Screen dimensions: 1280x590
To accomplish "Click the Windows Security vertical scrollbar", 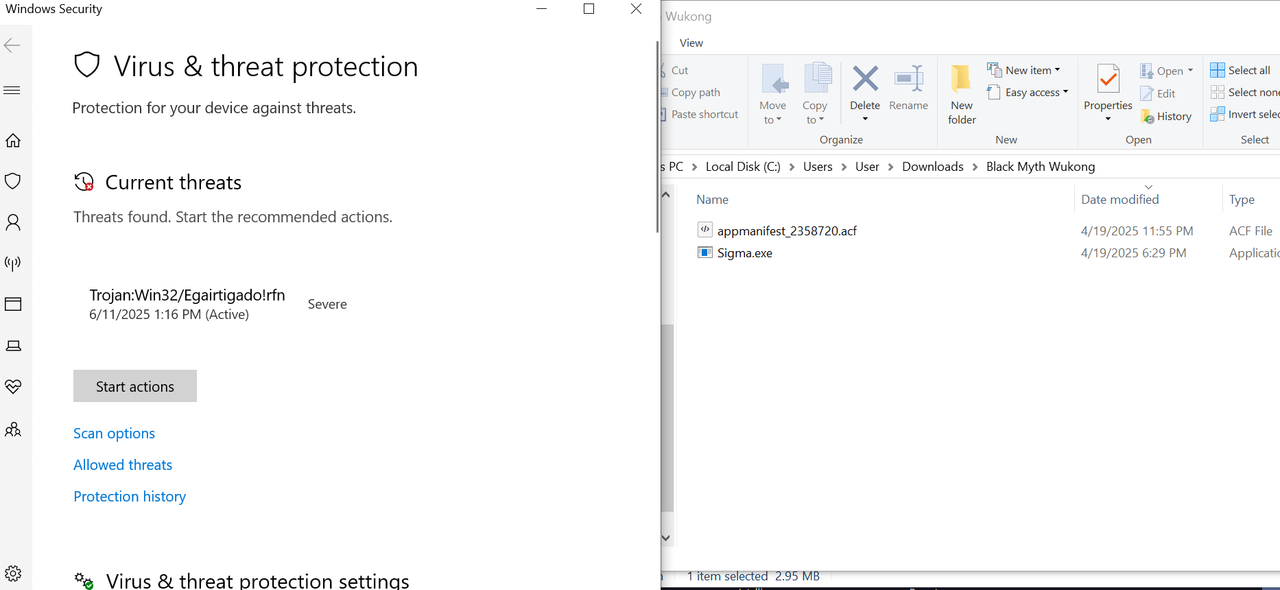I will tap(656, 135).
